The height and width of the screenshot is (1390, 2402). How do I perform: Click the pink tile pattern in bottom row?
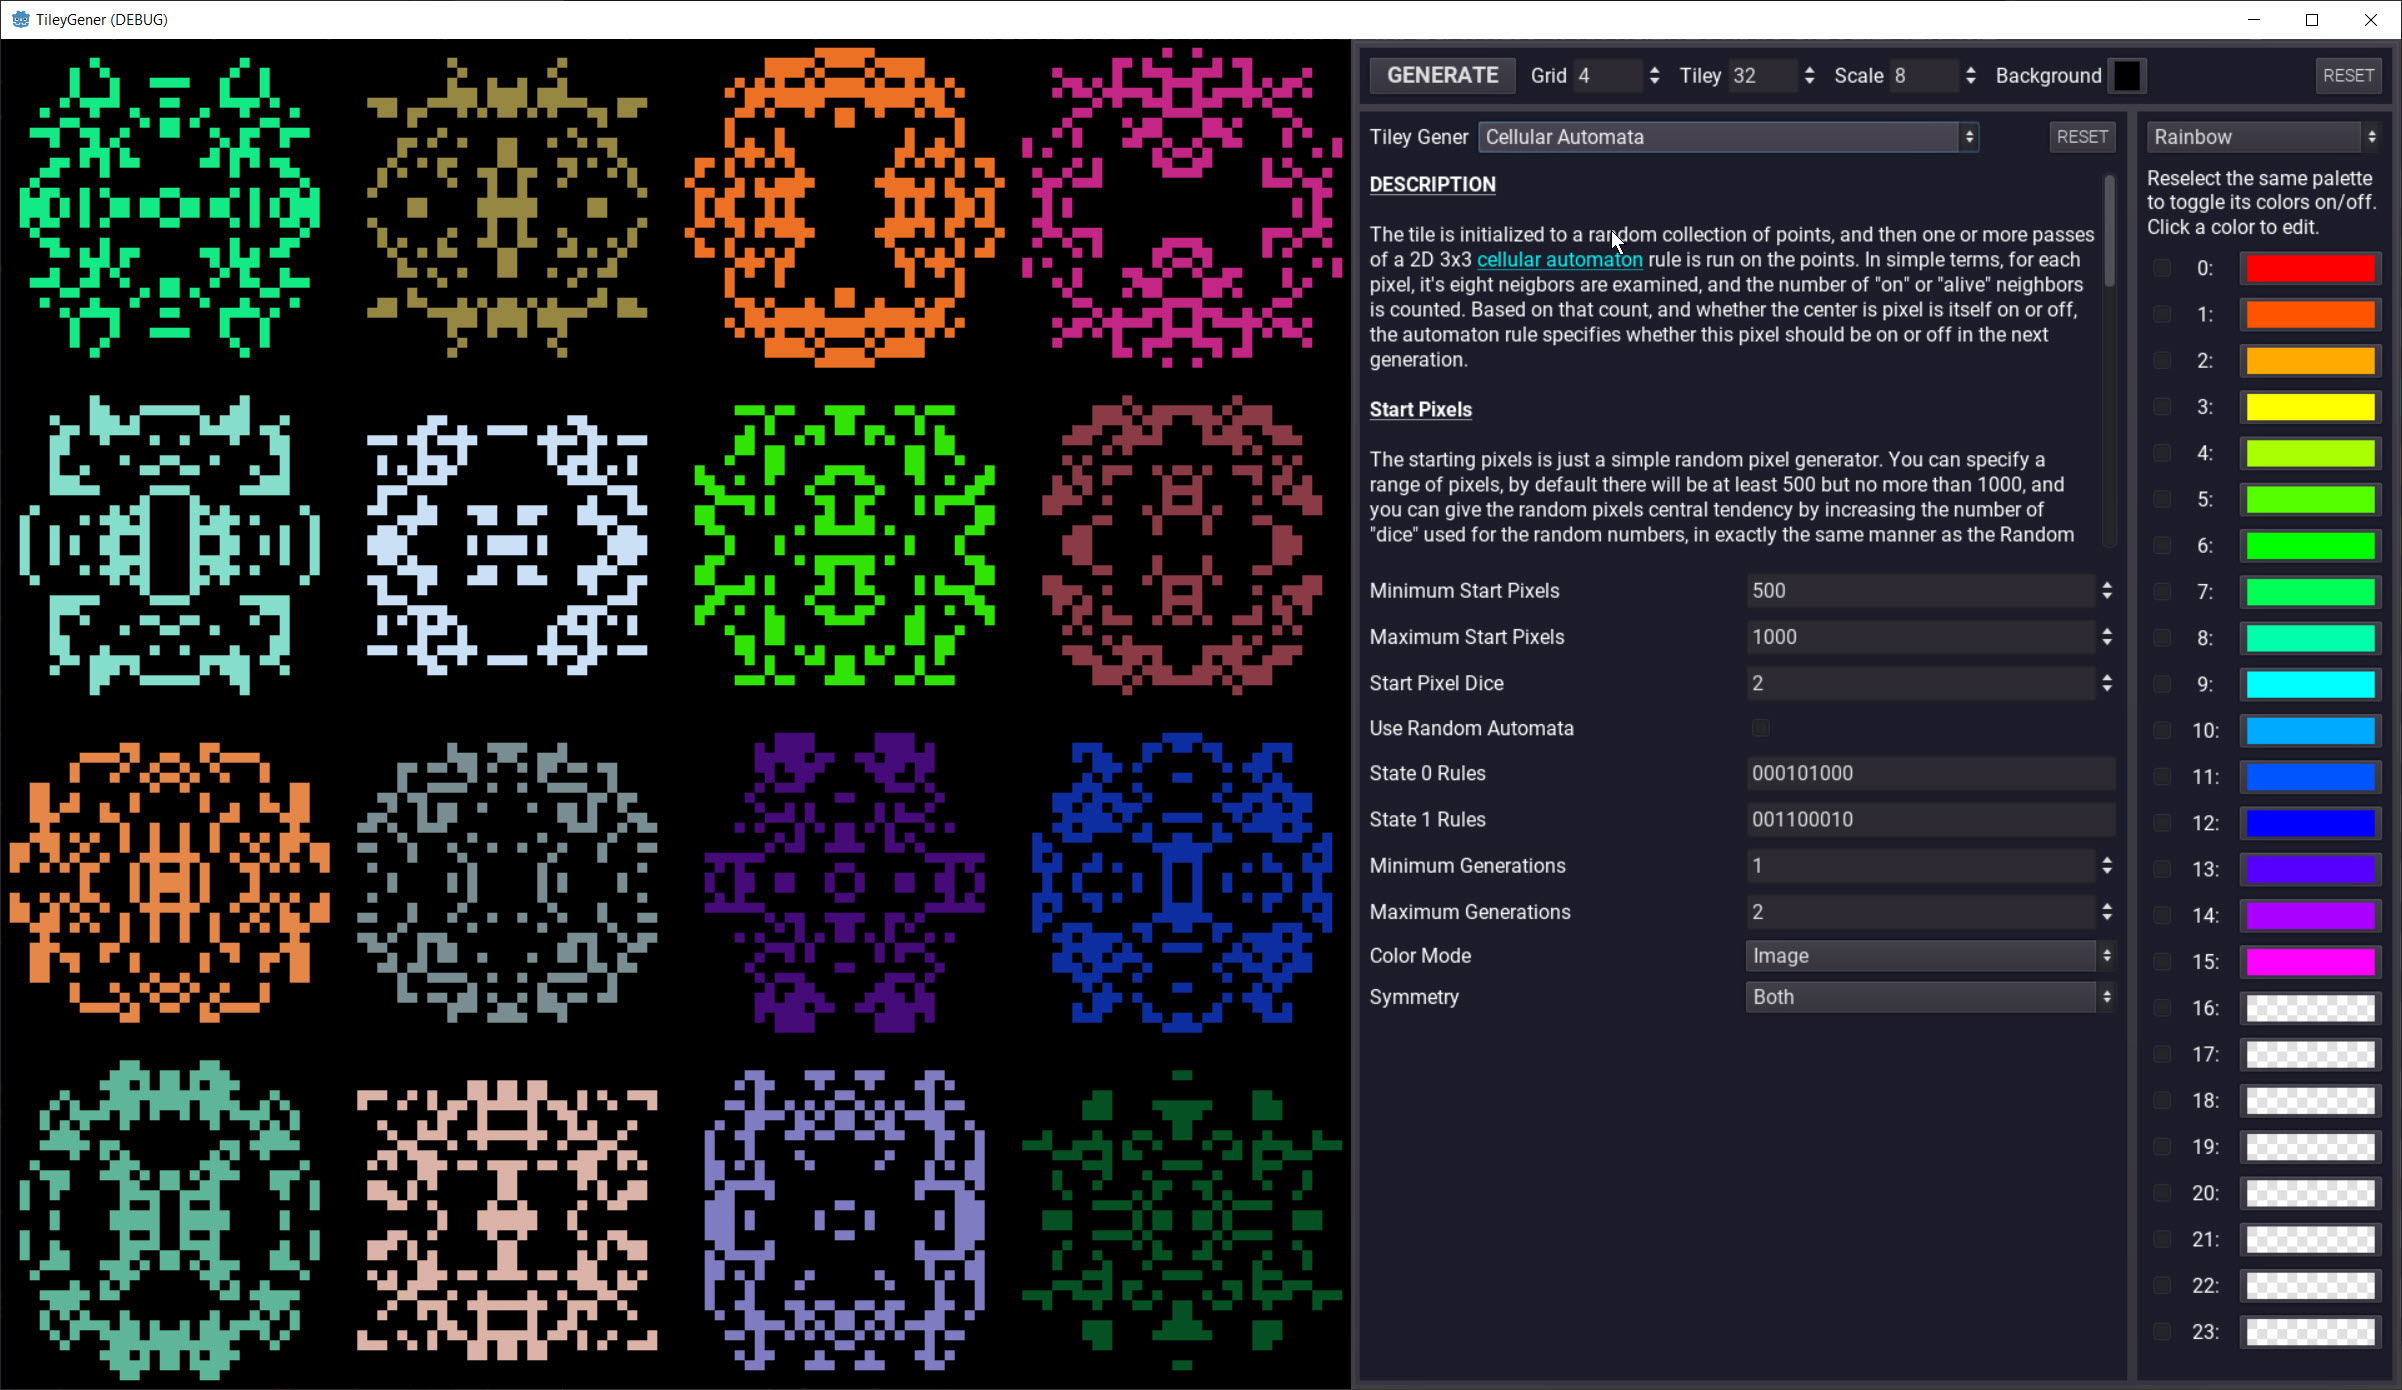(x=507, y=1220)
